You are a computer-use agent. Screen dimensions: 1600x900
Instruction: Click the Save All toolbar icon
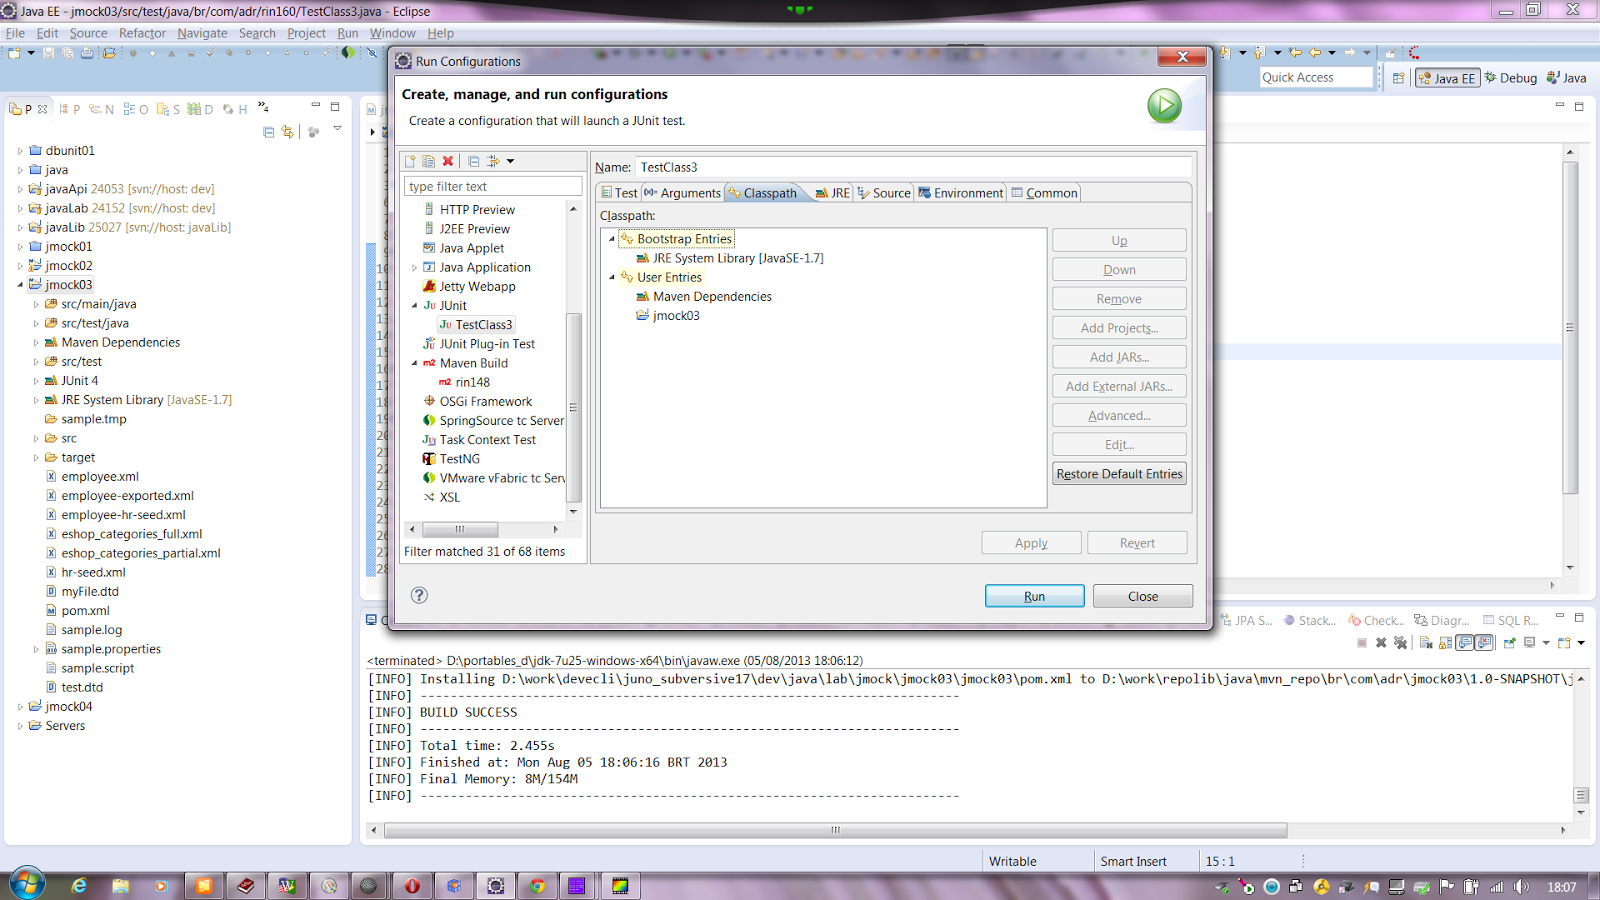67,53
